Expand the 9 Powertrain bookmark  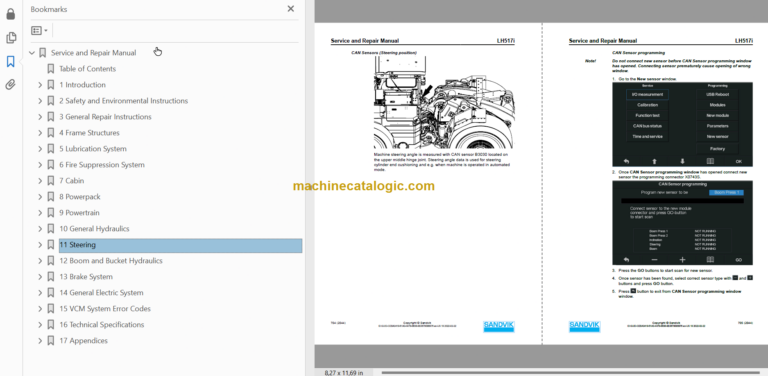pos(40,213)
